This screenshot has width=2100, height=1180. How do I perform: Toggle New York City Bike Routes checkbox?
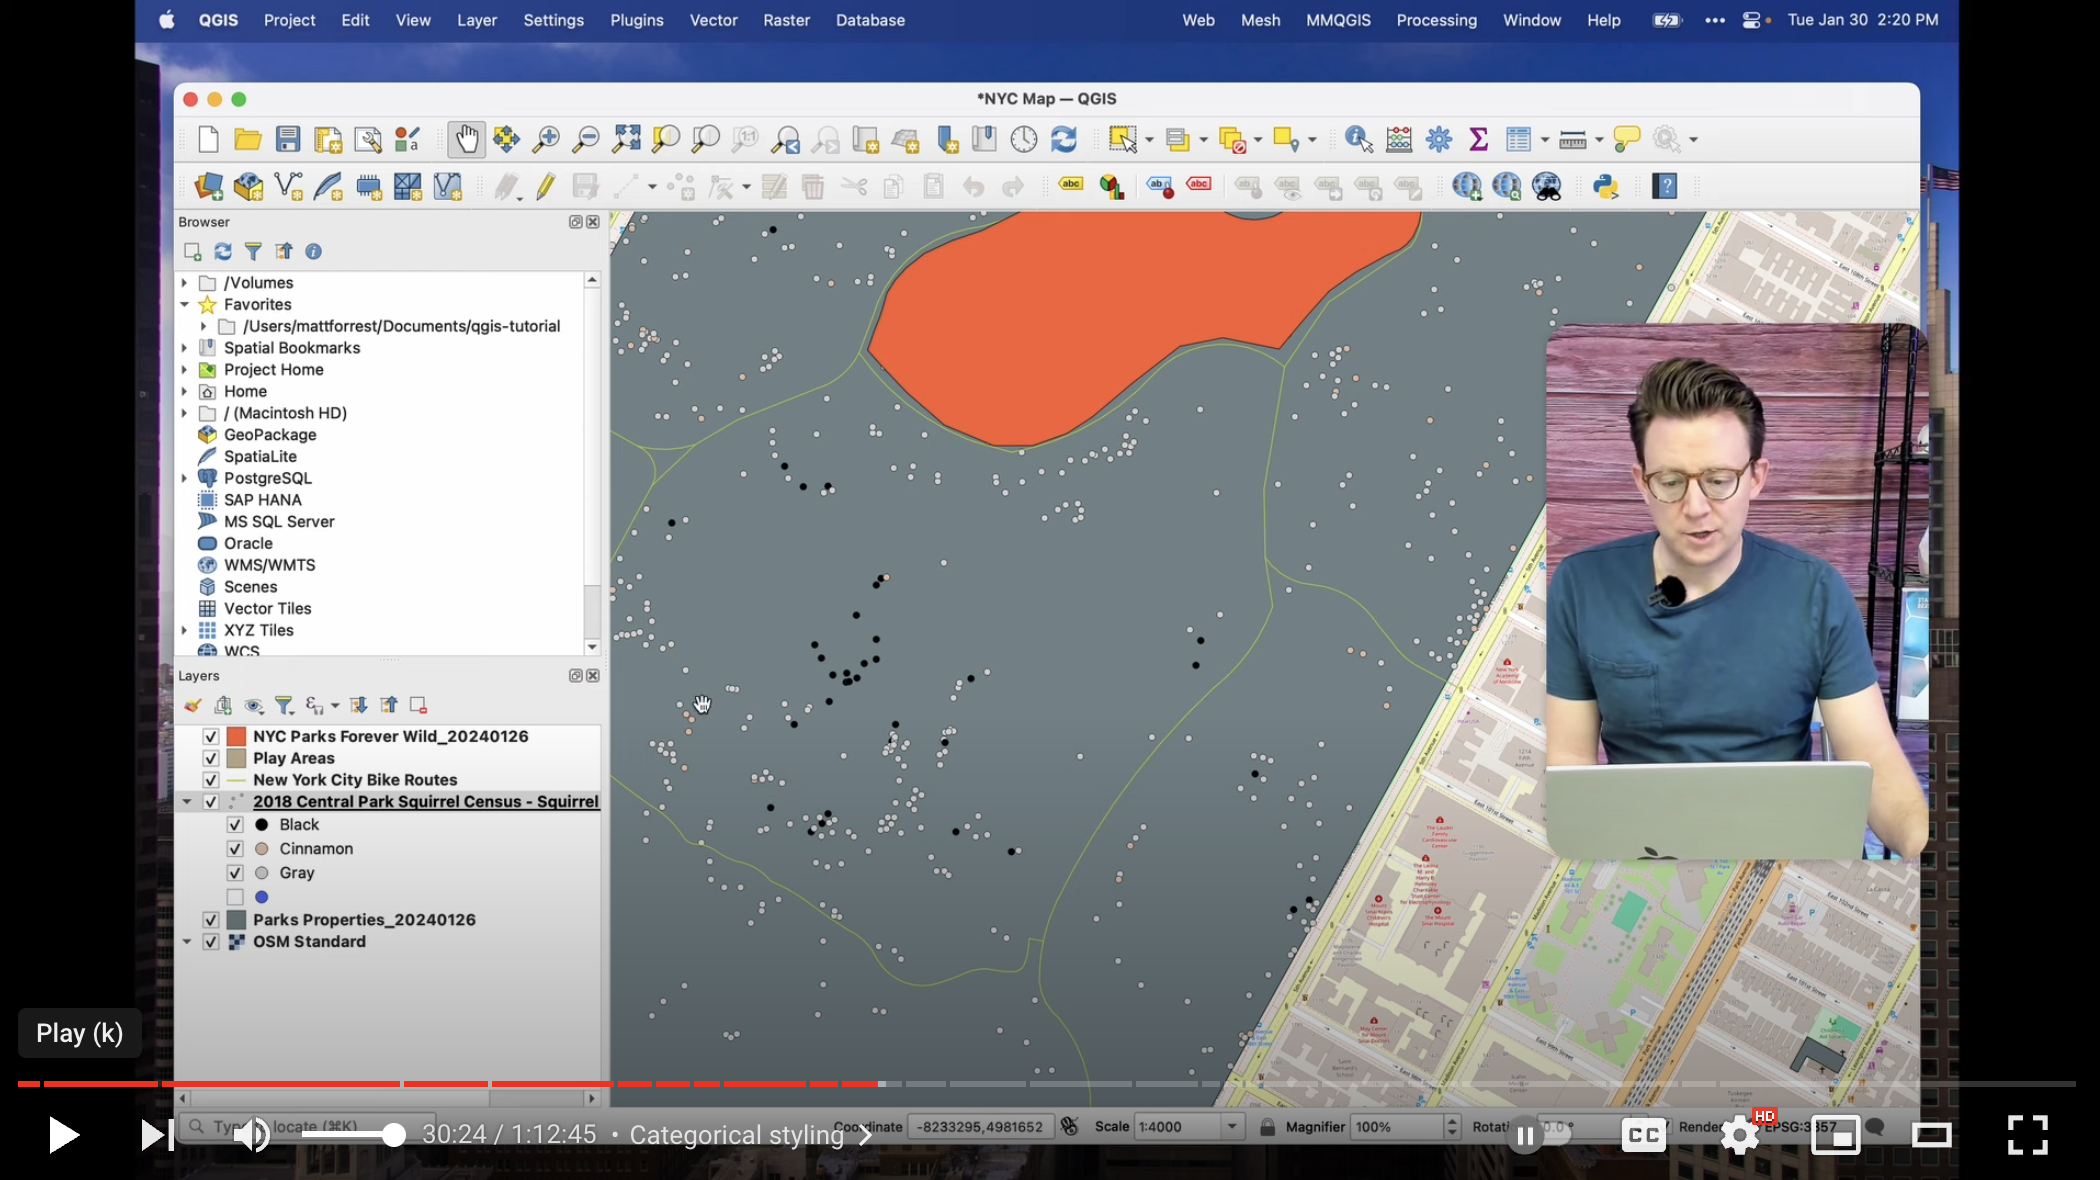(x=211, y=780)
